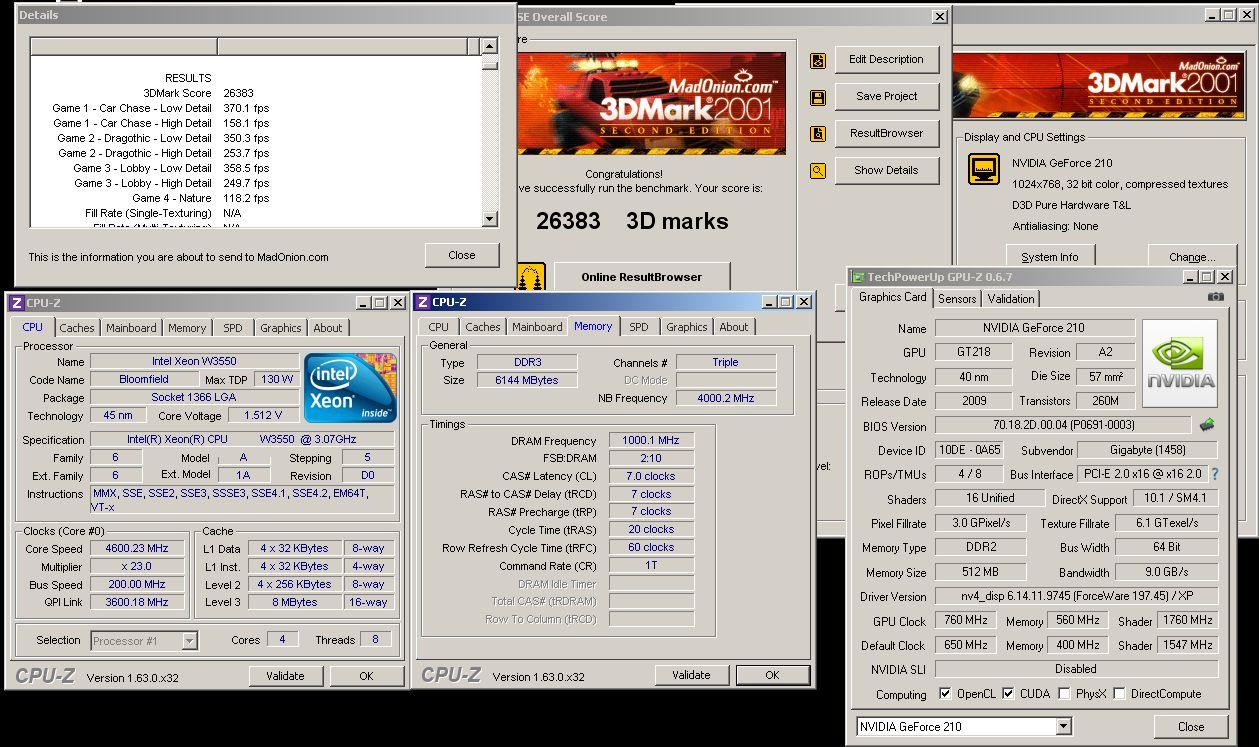Switch to the GPU-Z Sensors tab
Viewport: 1259px width, 747px height.
(x=957, y=299)
